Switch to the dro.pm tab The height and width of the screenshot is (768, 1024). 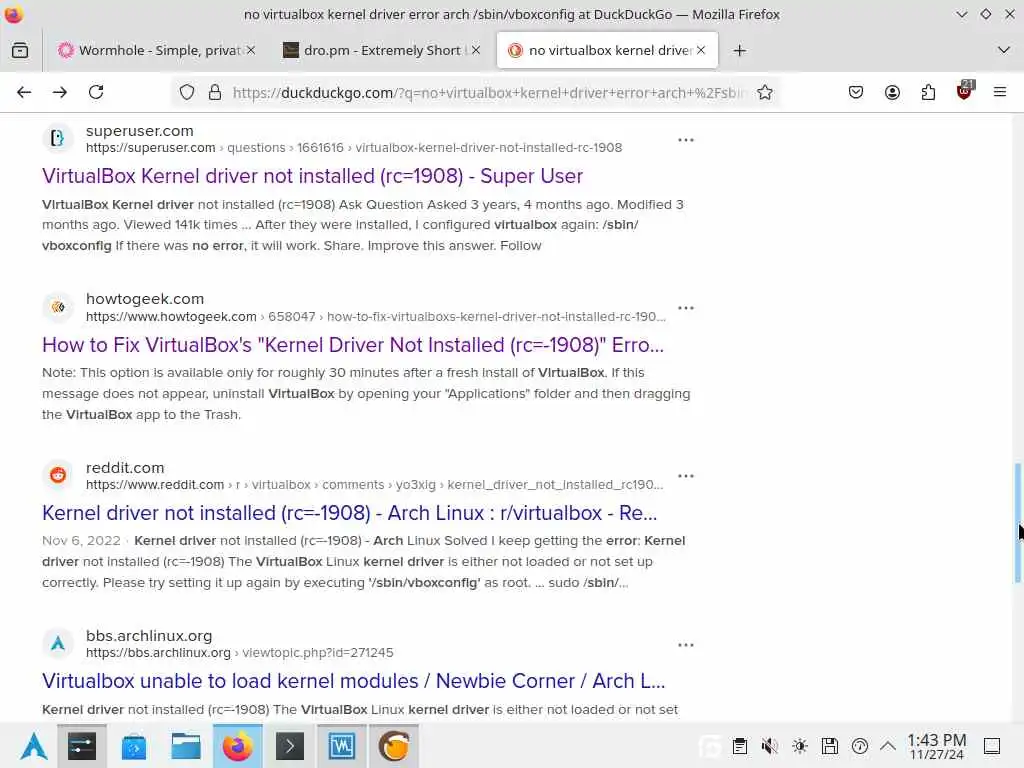[x=383, y=50]
